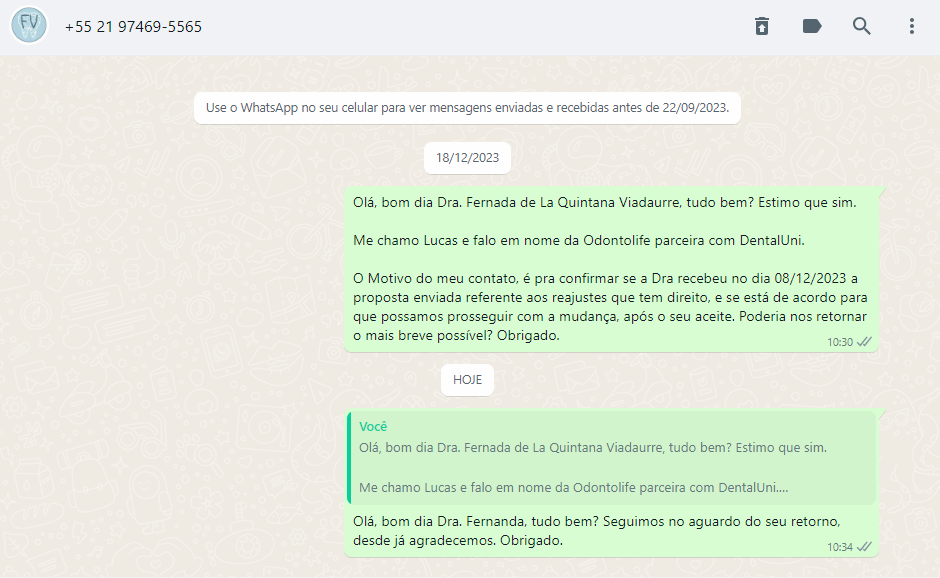Click the read checkmarks on the 10:34 message
The height and width of the screenshot is (578, 940).
(864, 547)
